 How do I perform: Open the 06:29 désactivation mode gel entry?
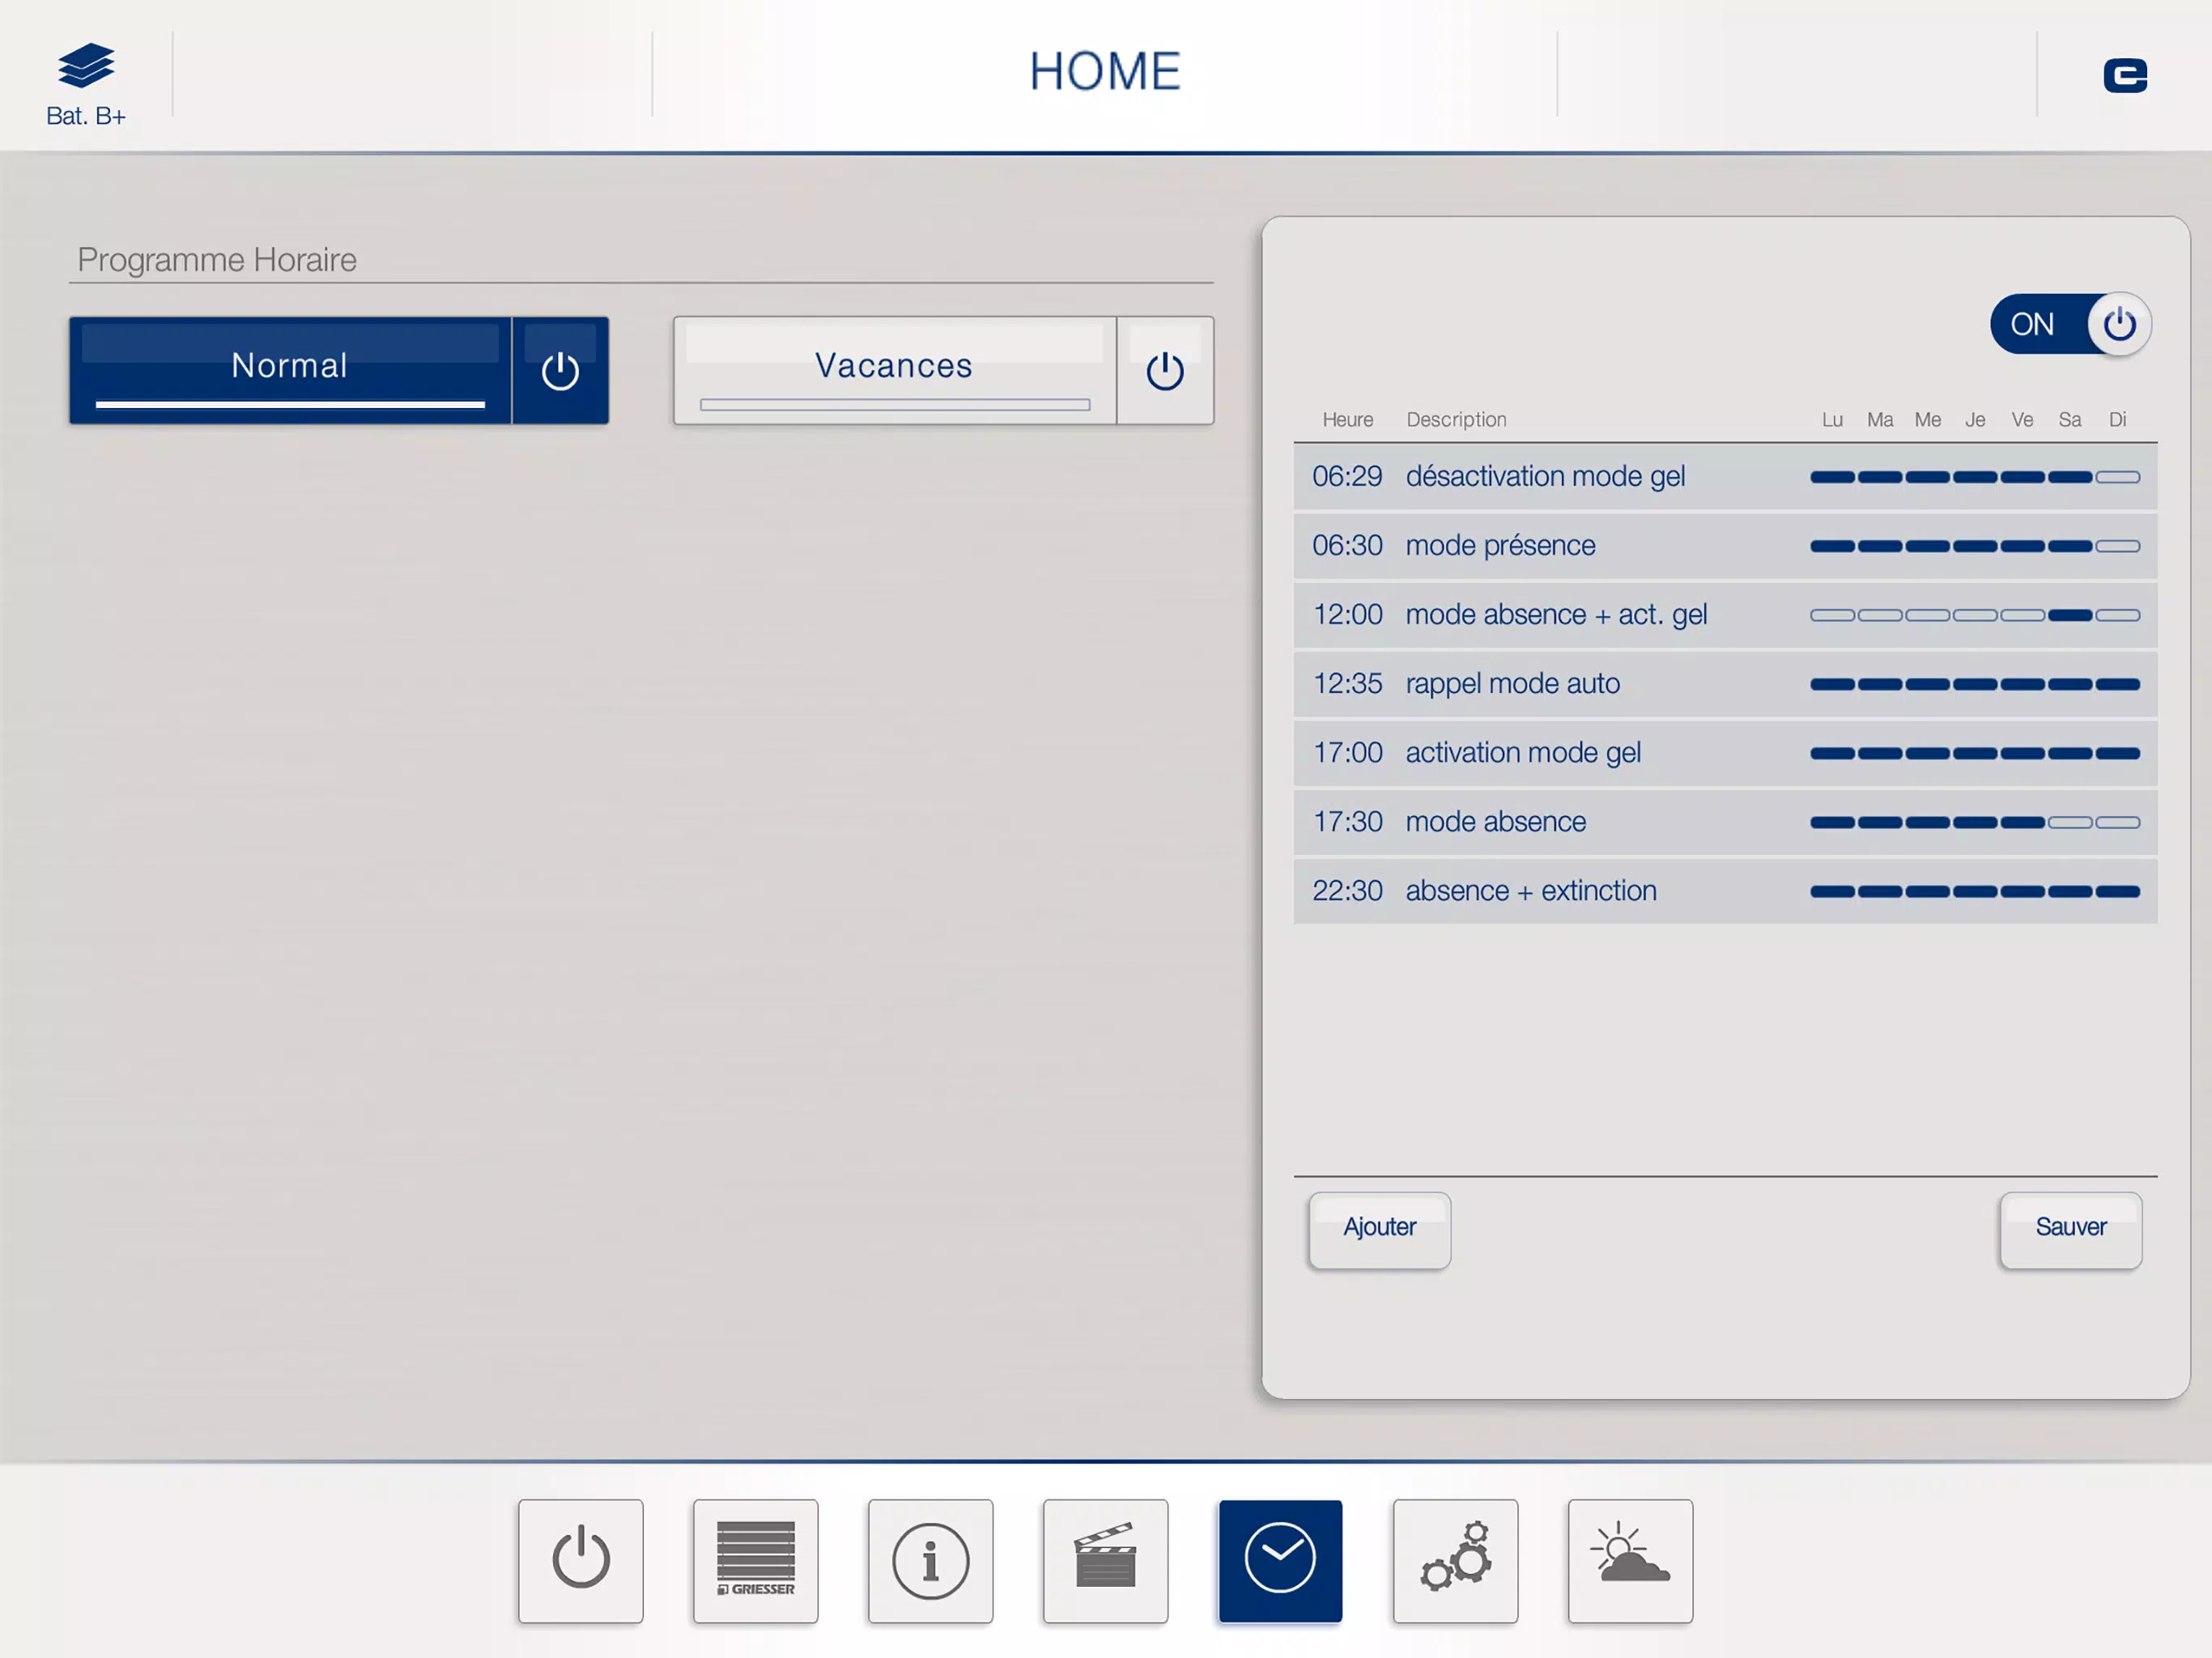[x=1725, y=476]
